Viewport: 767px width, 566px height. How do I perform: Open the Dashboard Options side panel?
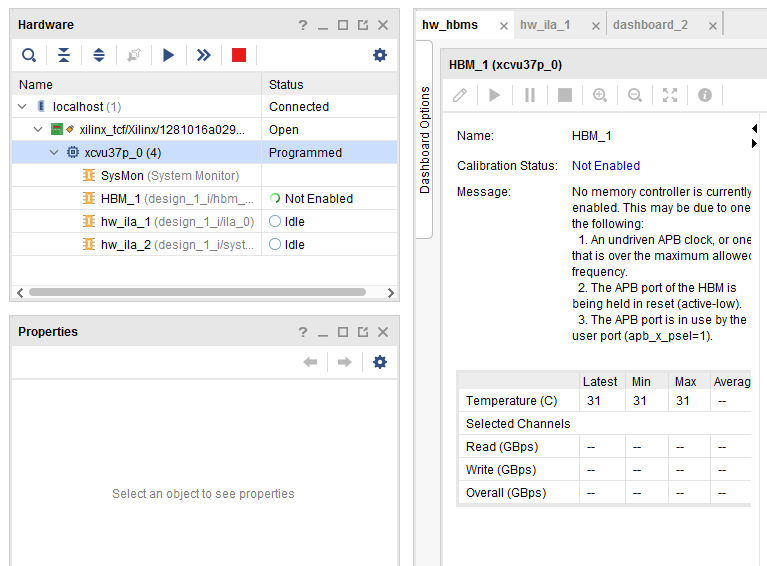point(424,140)
